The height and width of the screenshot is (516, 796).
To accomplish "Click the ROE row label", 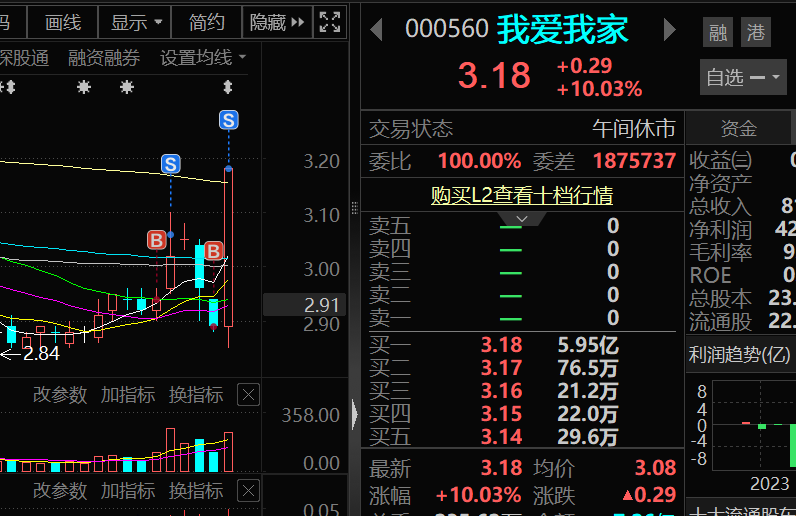I will 710,275.
